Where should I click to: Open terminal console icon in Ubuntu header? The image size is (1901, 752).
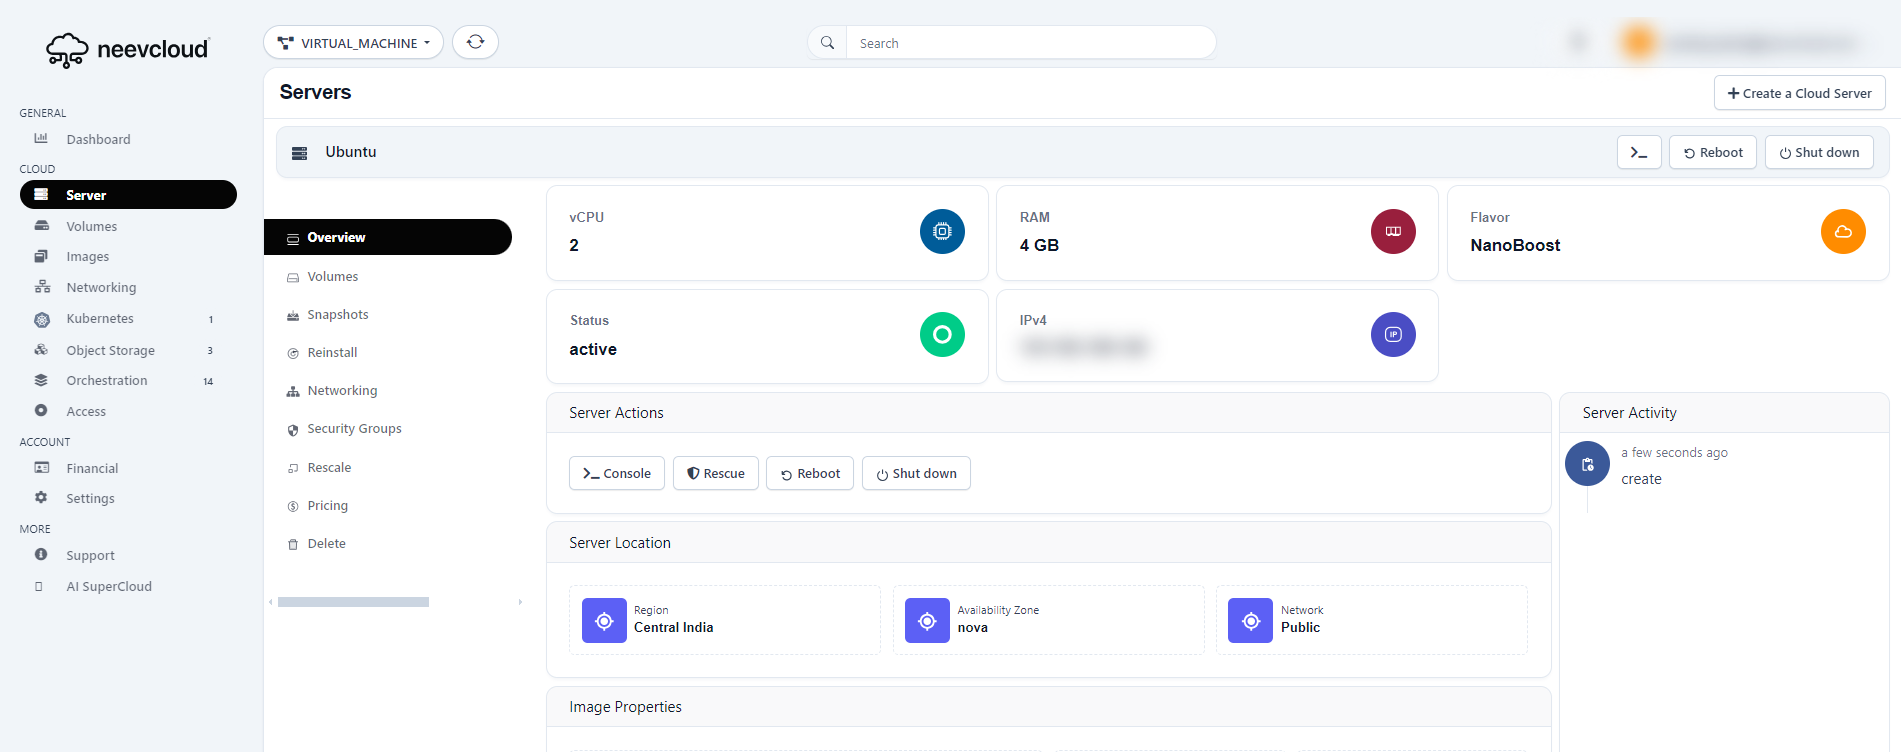pos(1638,152)
